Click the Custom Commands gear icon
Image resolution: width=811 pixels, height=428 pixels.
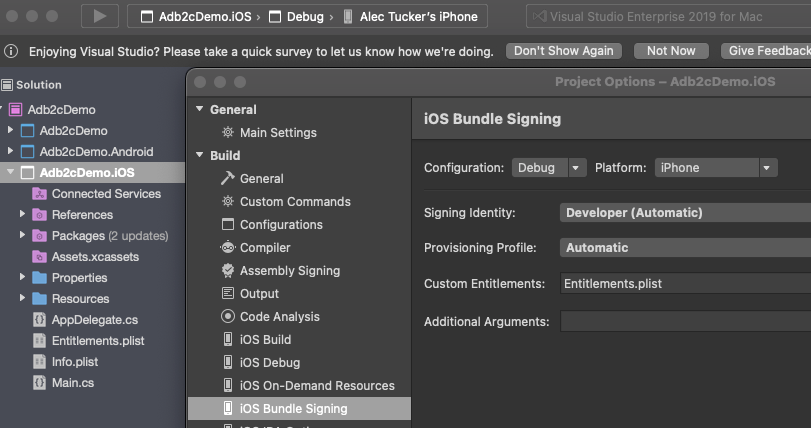click(228, 201)
